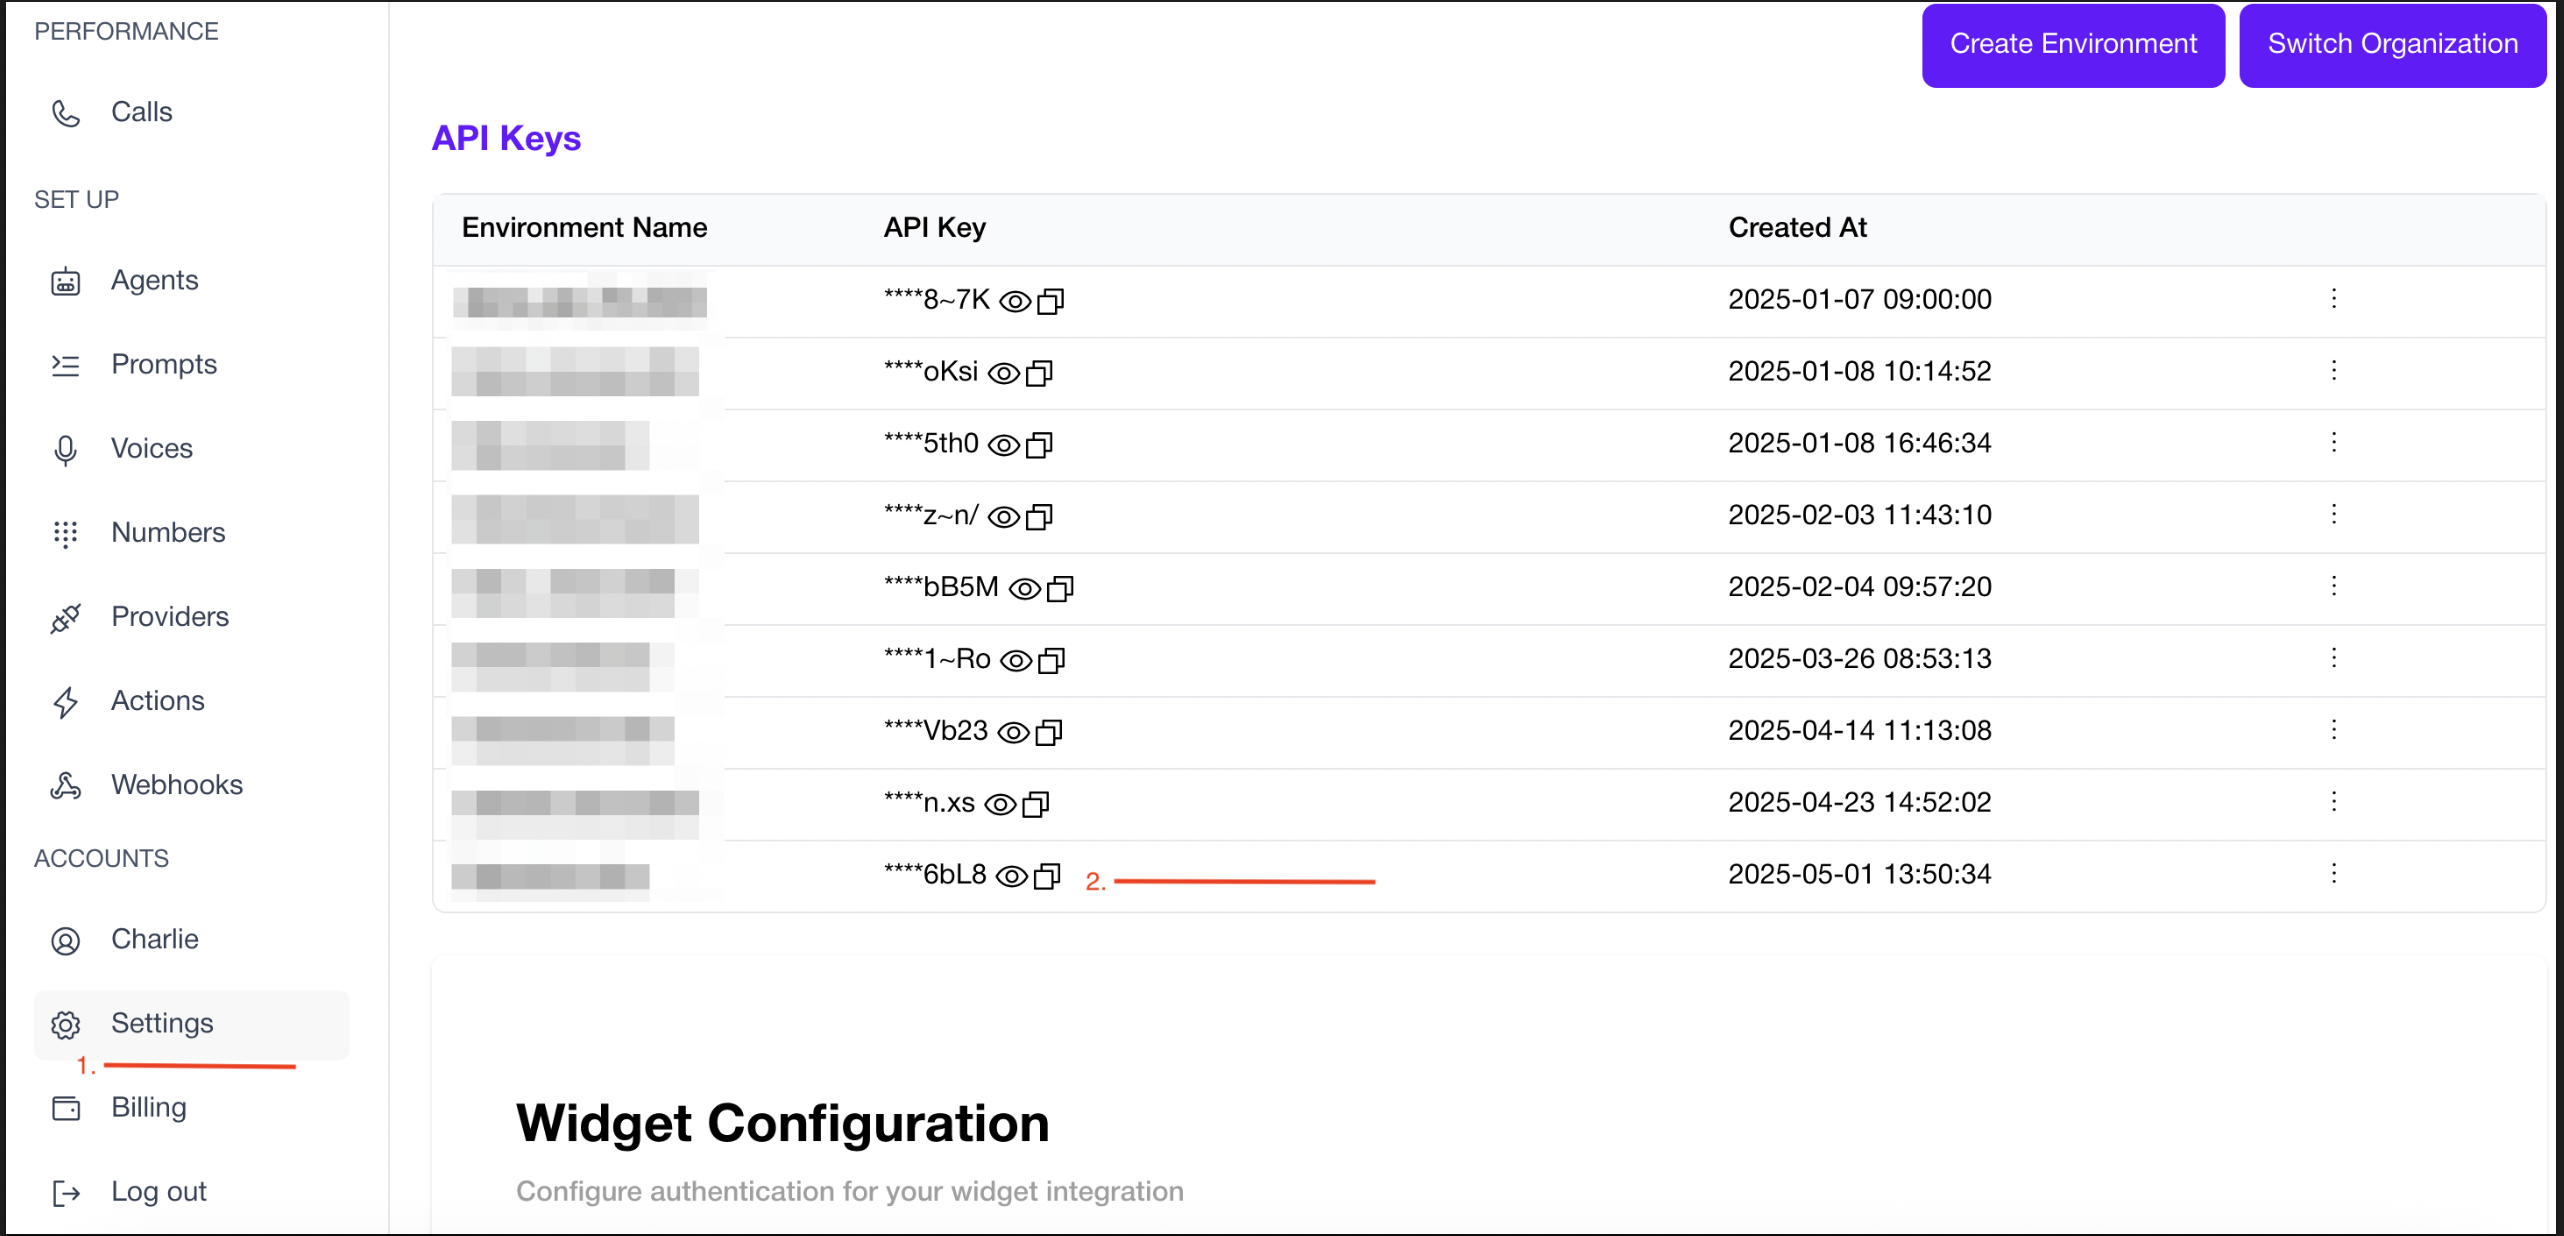
Task: Click the Numbers dial-pad icon
Action: click(x=66, y=534)
